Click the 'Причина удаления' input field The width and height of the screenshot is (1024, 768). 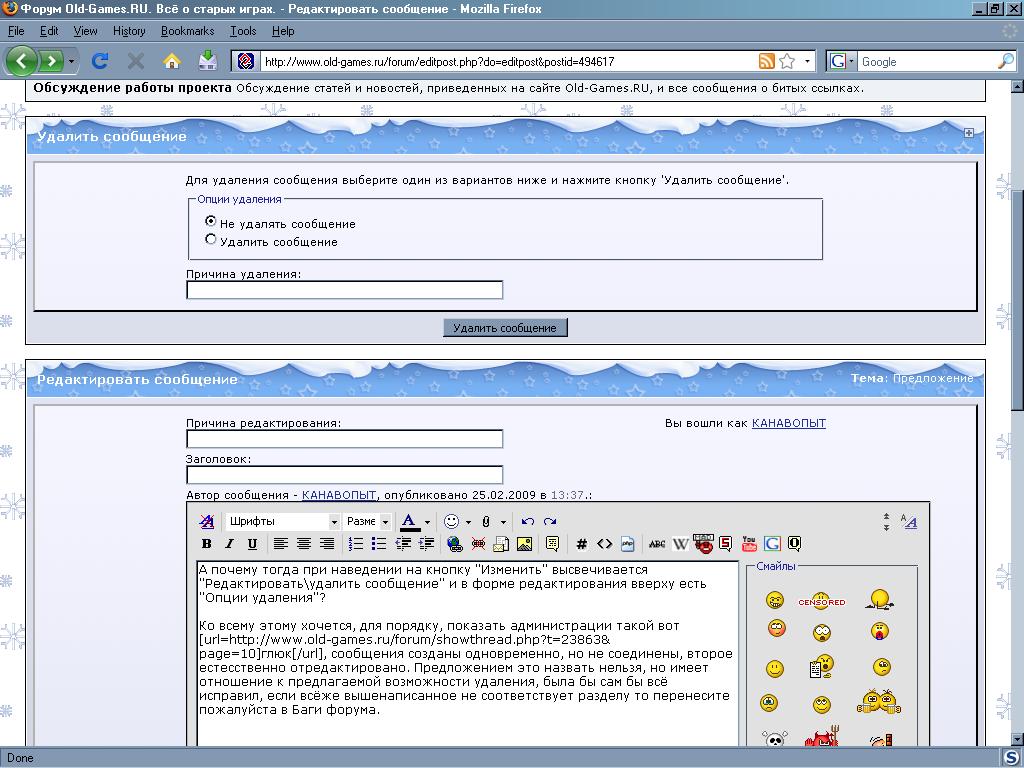point(344,290)
